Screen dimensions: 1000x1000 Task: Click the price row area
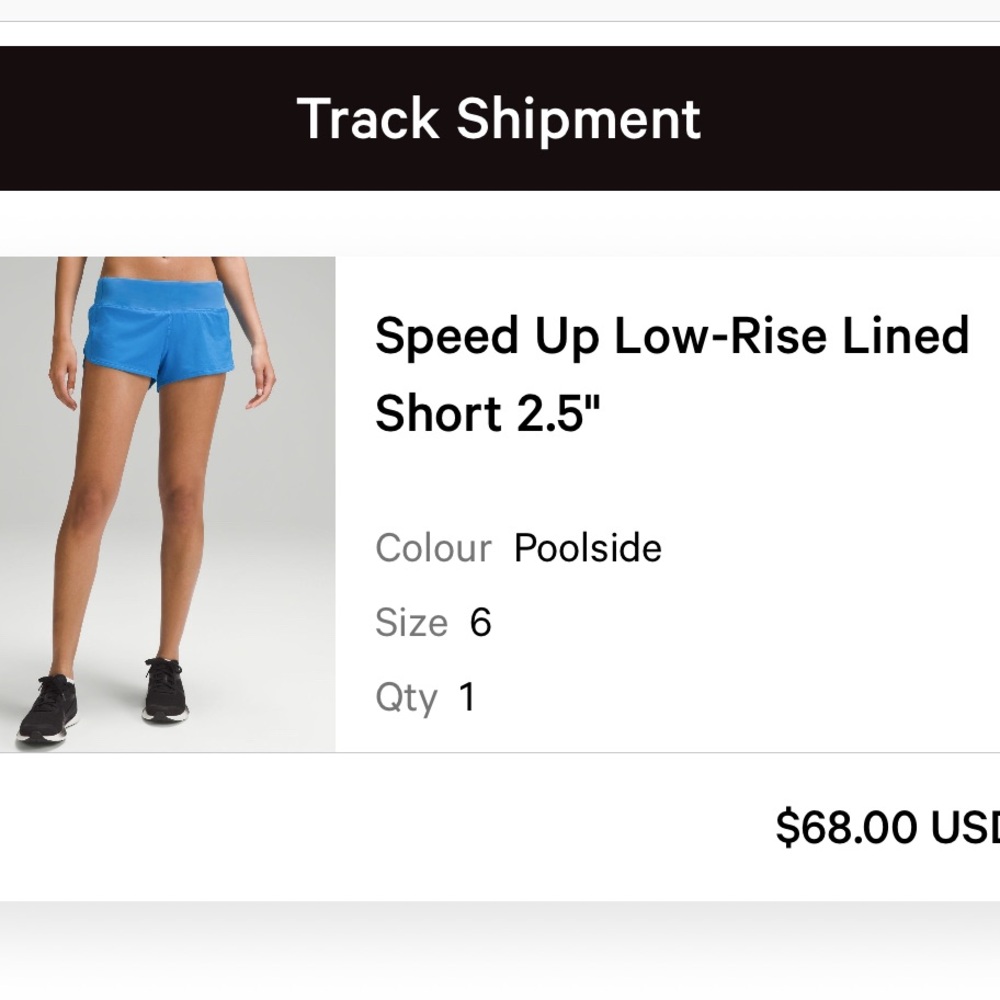tap(700, 825)
